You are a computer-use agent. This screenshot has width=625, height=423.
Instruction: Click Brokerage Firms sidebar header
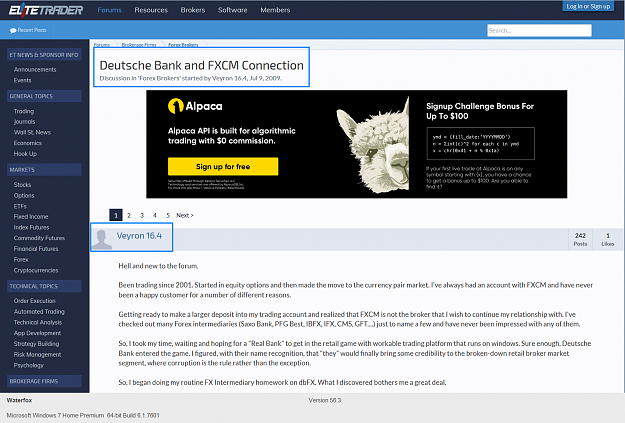click(x=44, y=381)
